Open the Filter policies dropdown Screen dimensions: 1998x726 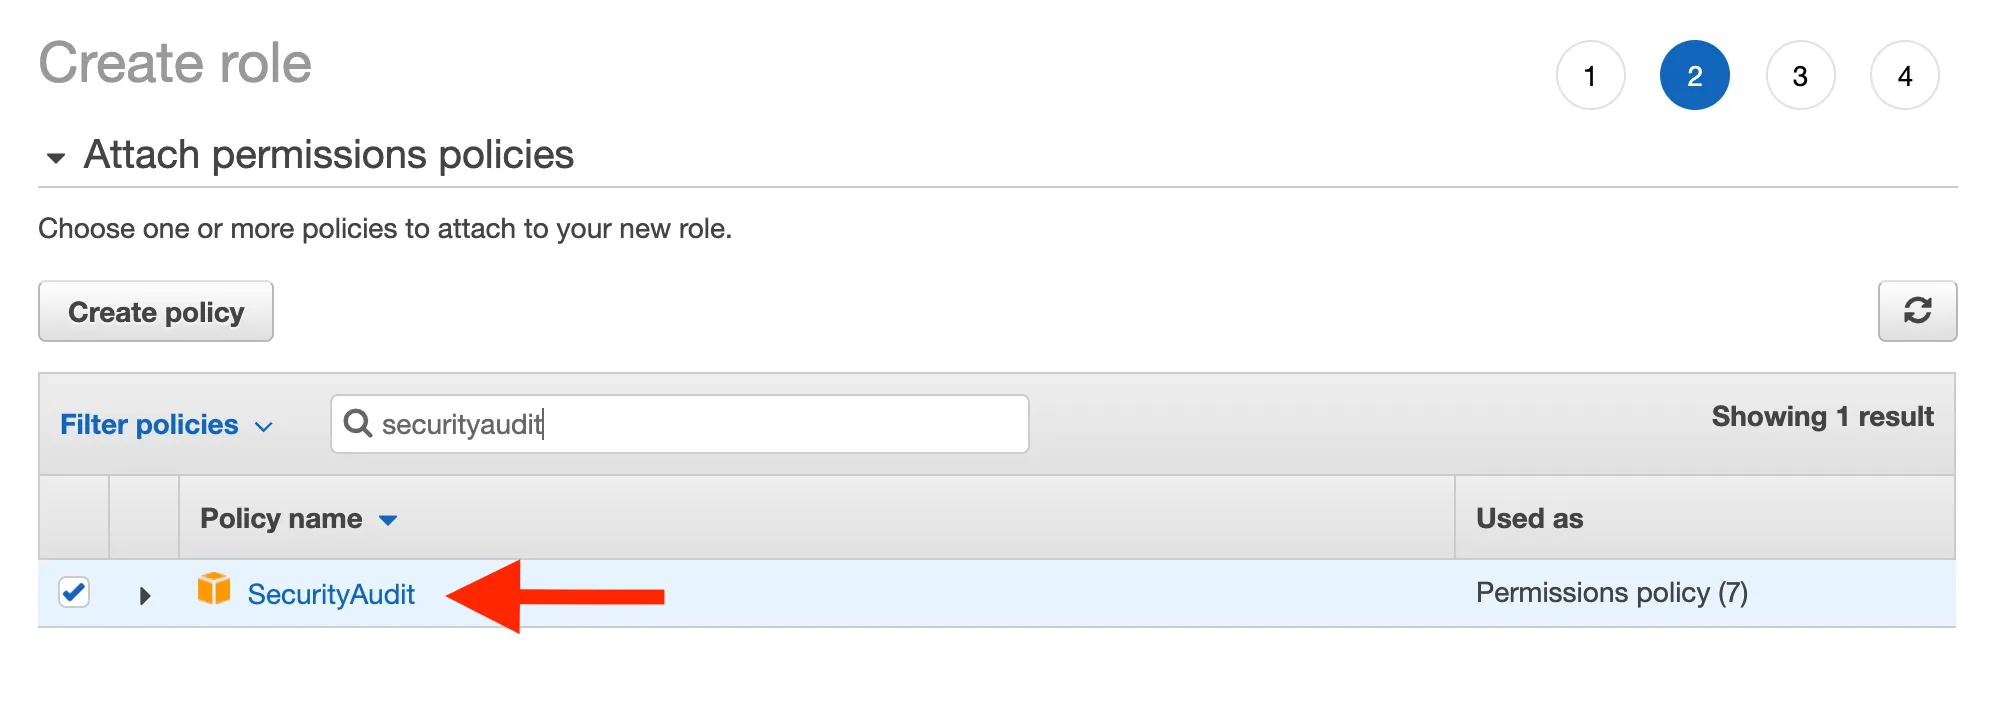tap(166, 425)
